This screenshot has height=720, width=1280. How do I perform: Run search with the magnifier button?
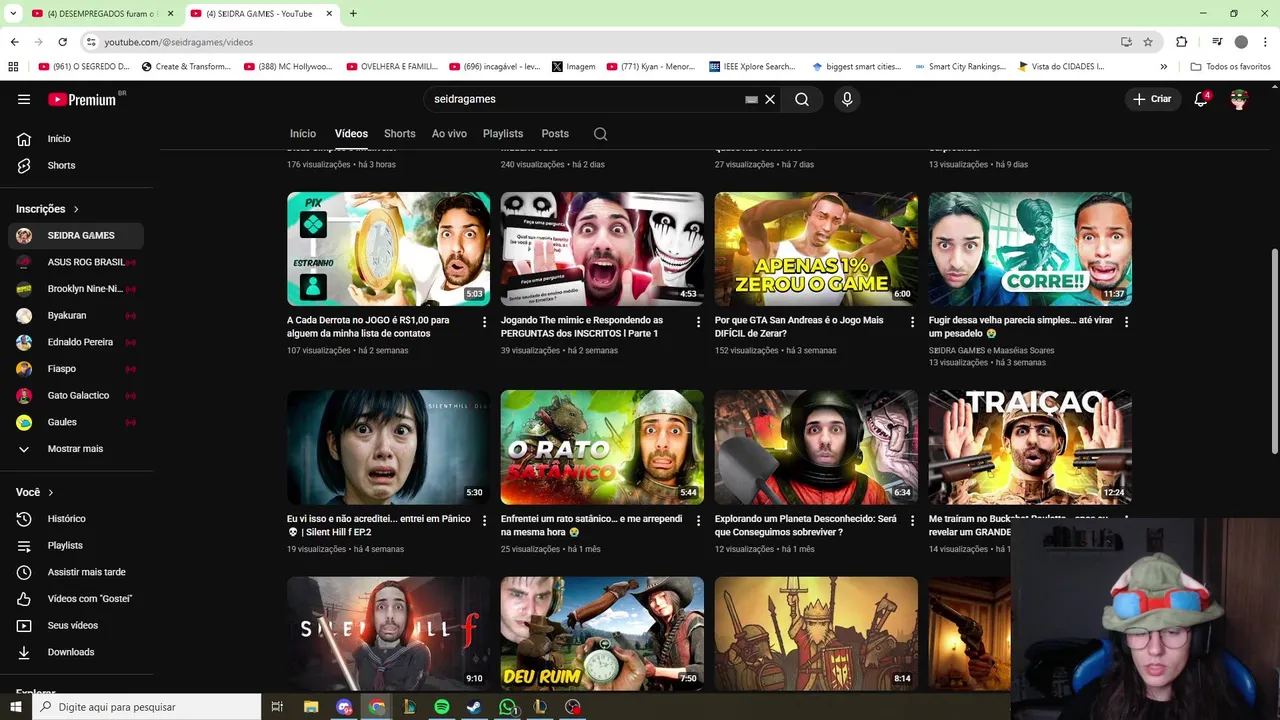point(802,99)
